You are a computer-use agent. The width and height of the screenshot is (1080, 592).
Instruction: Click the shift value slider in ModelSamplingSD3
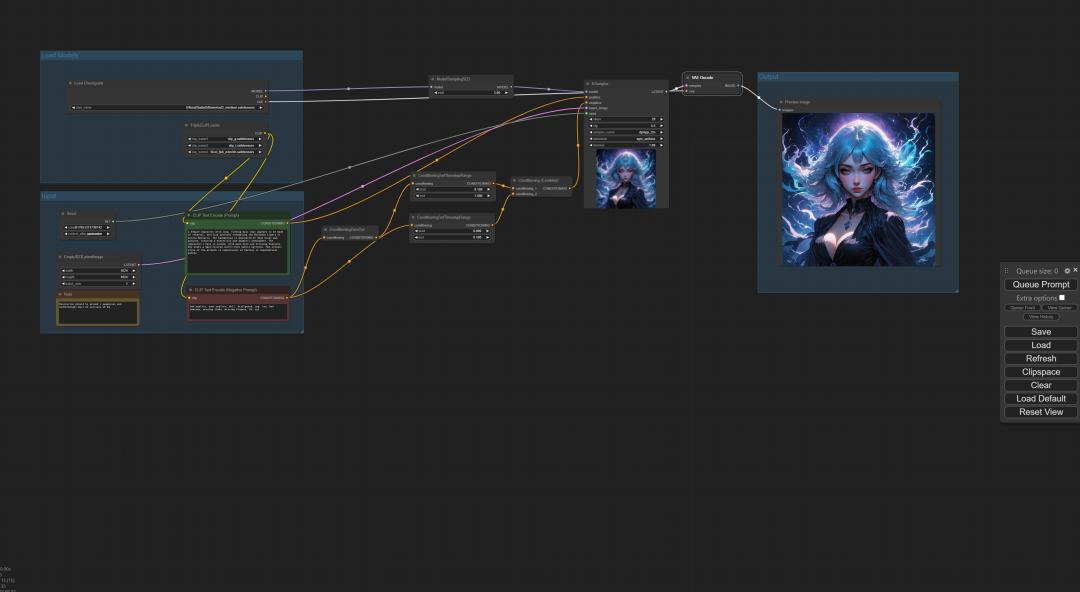pyautogui.click(x=470, y=93)
